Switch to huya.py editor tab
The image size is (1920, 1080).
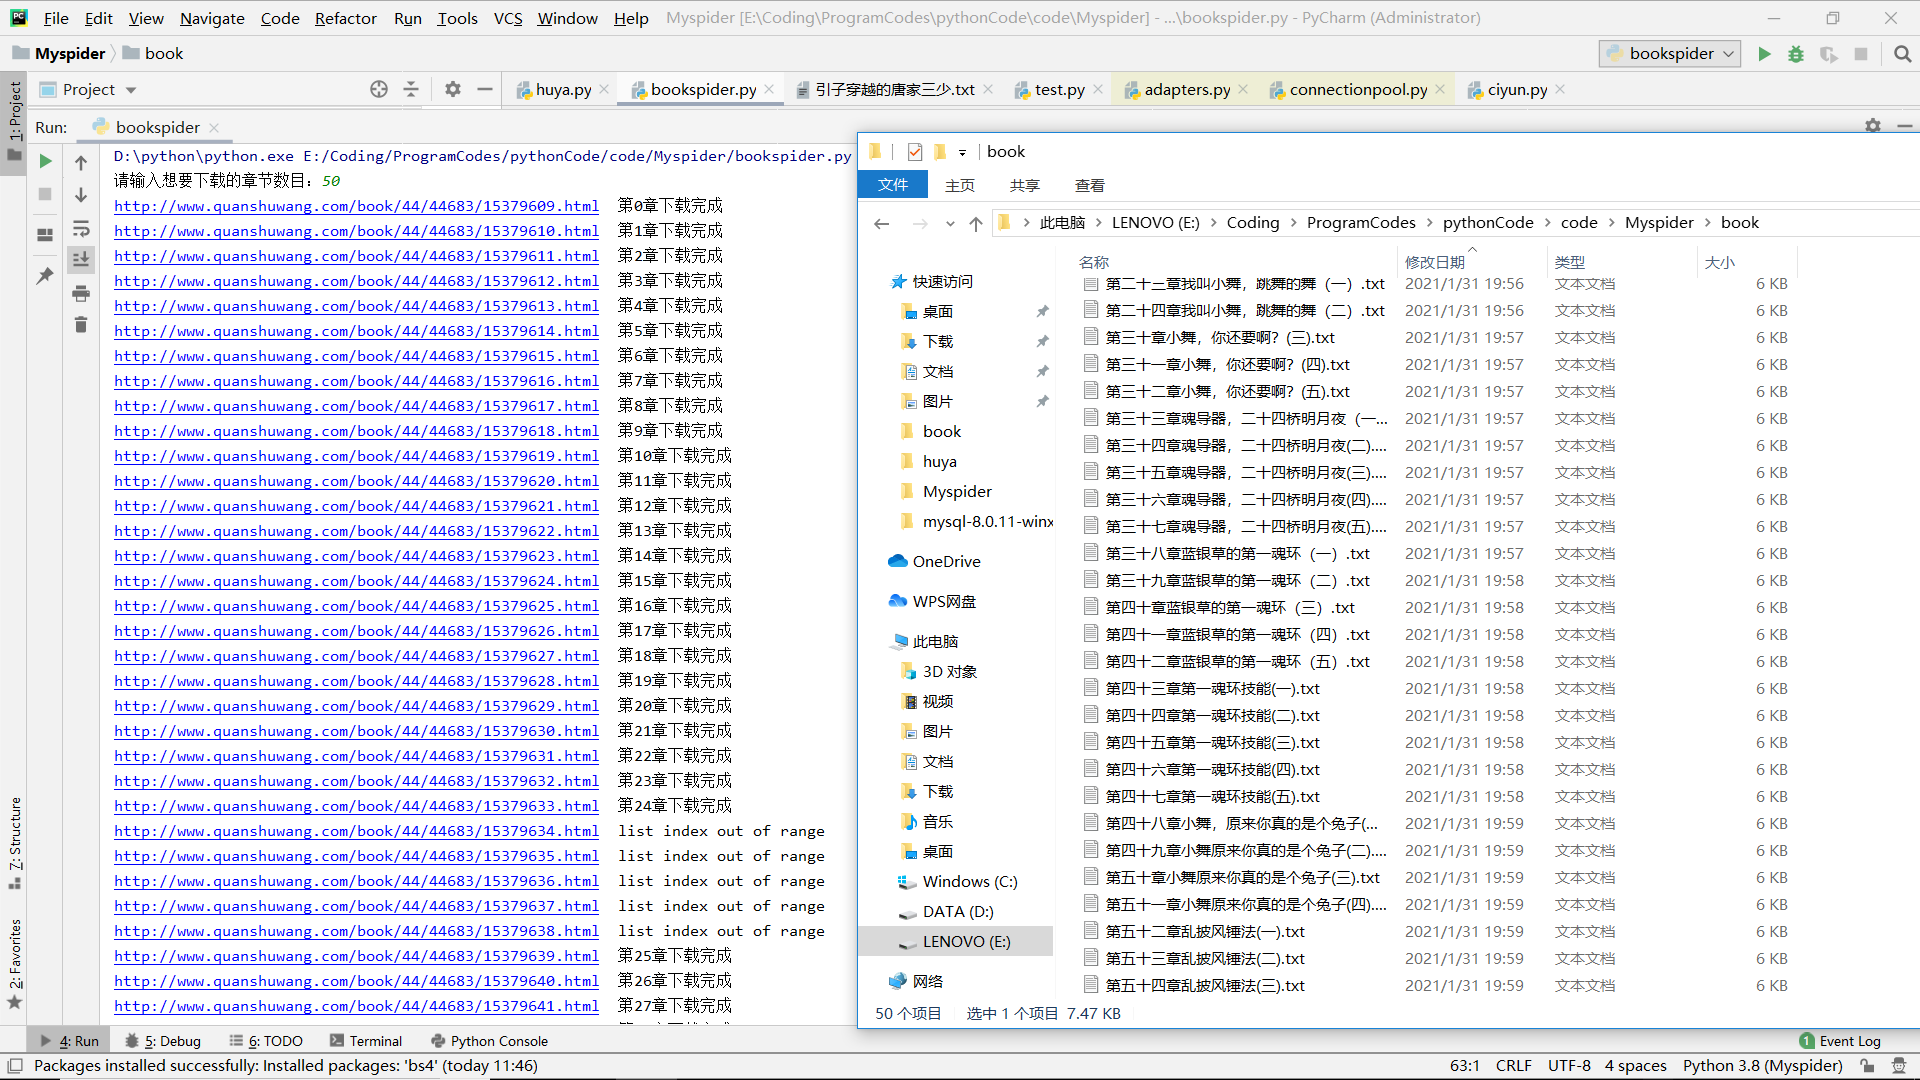(x=563, y=89)
